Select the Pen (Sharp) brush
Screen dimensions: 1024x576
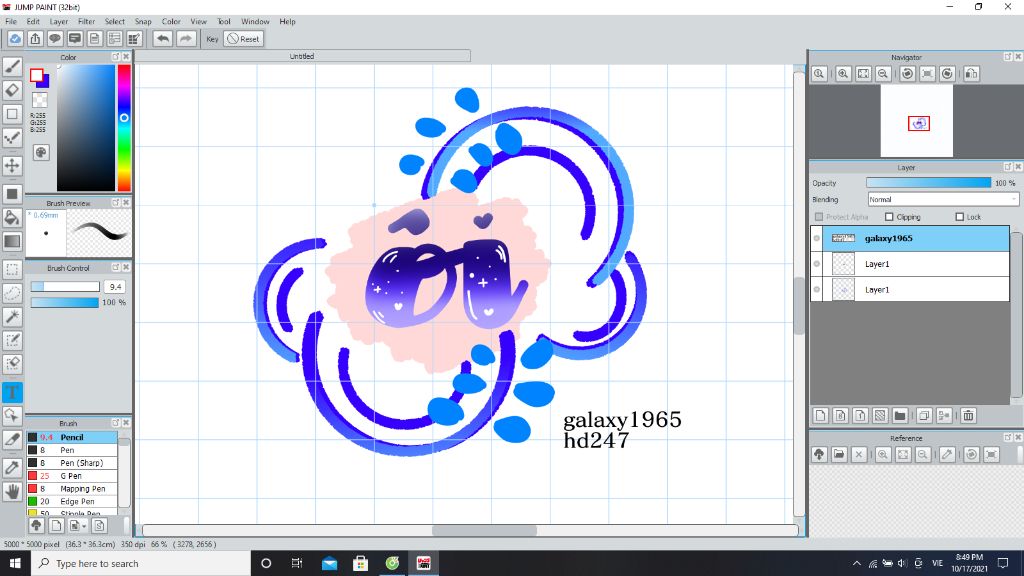coord(72,463)
